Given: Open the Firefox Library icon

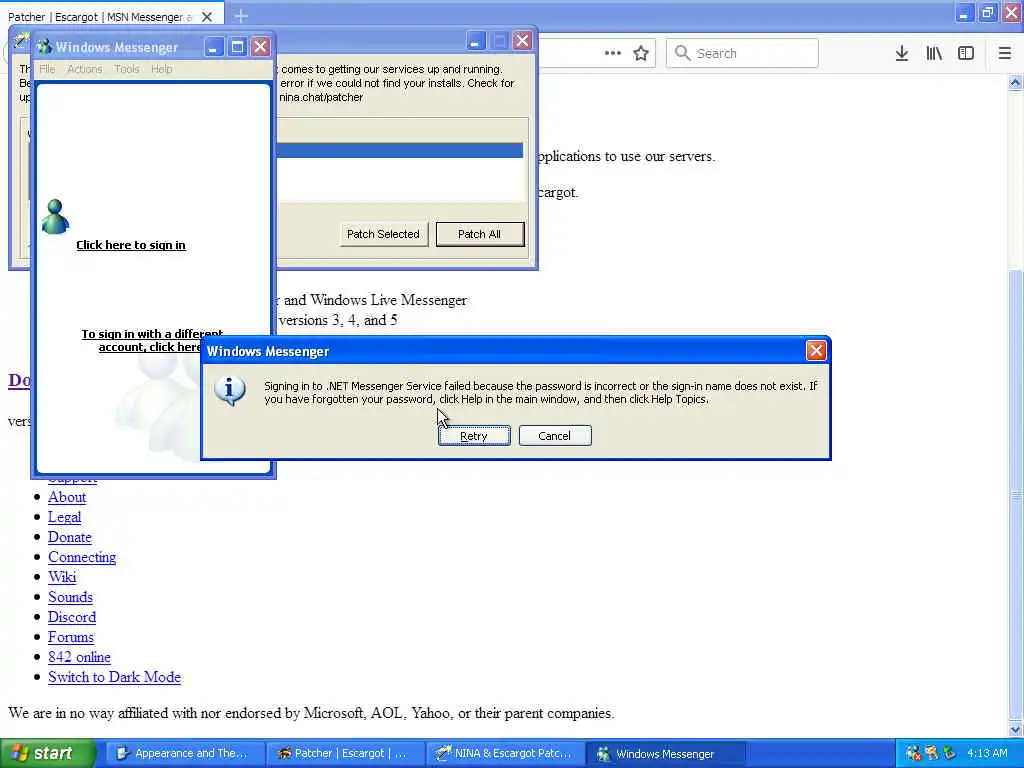Looking at the screenshot, I should (x=934, y=54).
